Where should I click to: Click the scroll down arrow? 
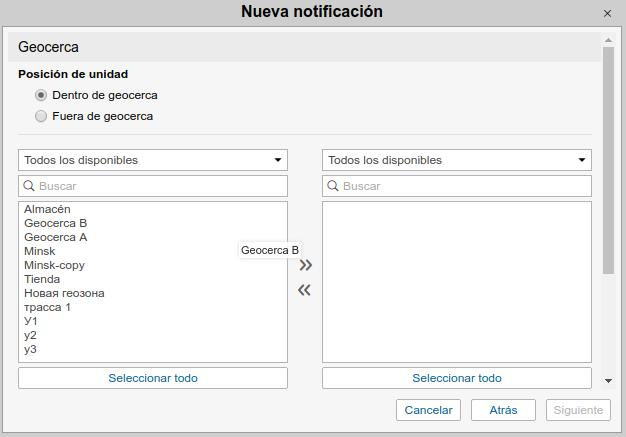point(608,381)
